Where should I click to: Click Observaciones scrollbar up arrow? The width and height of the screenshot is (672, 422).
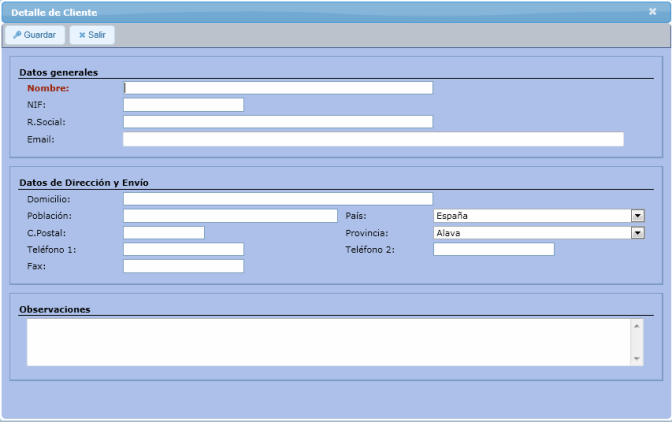click(637, 325)
